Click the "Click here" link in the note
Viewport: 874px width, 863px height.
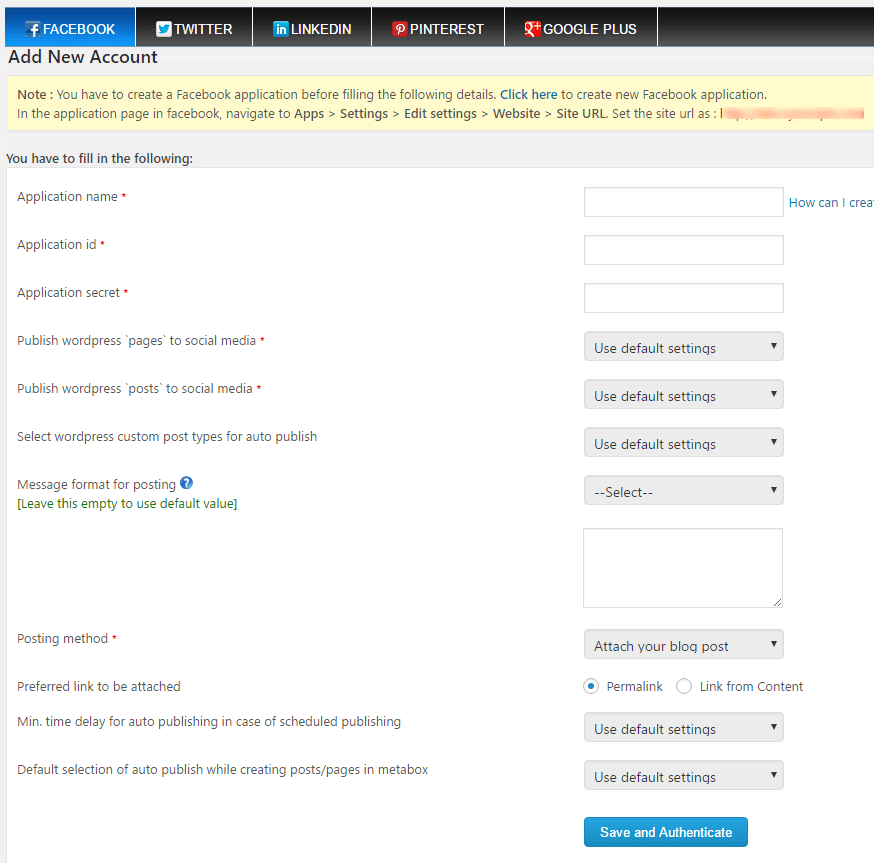point(528,94)
